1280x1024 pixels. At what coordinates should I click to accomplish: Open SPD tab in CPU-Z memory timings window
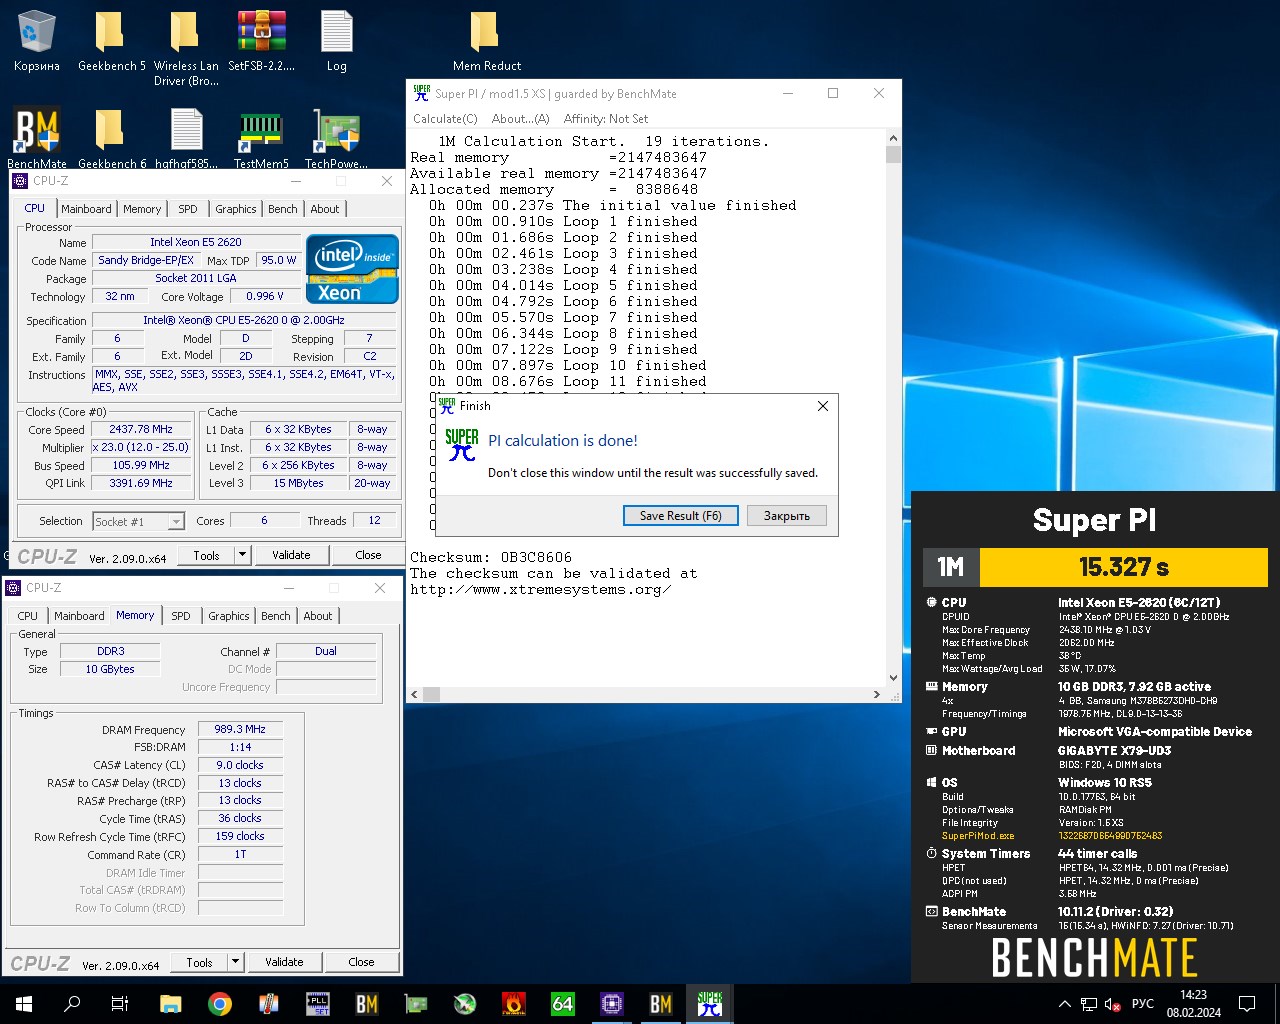coord(181,616)
